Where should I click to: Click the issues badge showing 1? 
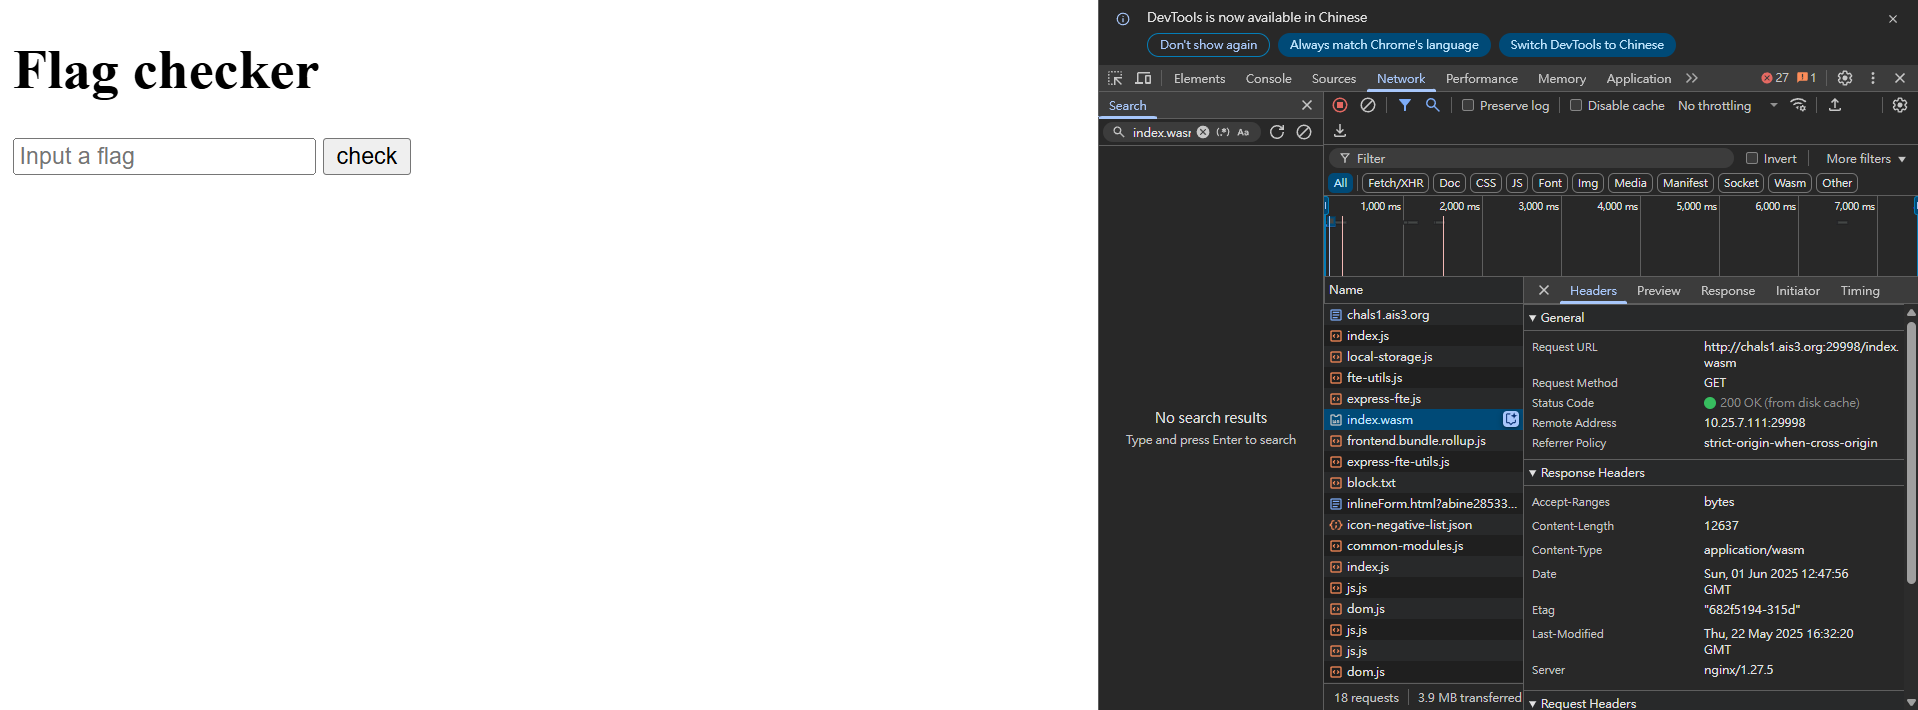tap(1806, 78)
